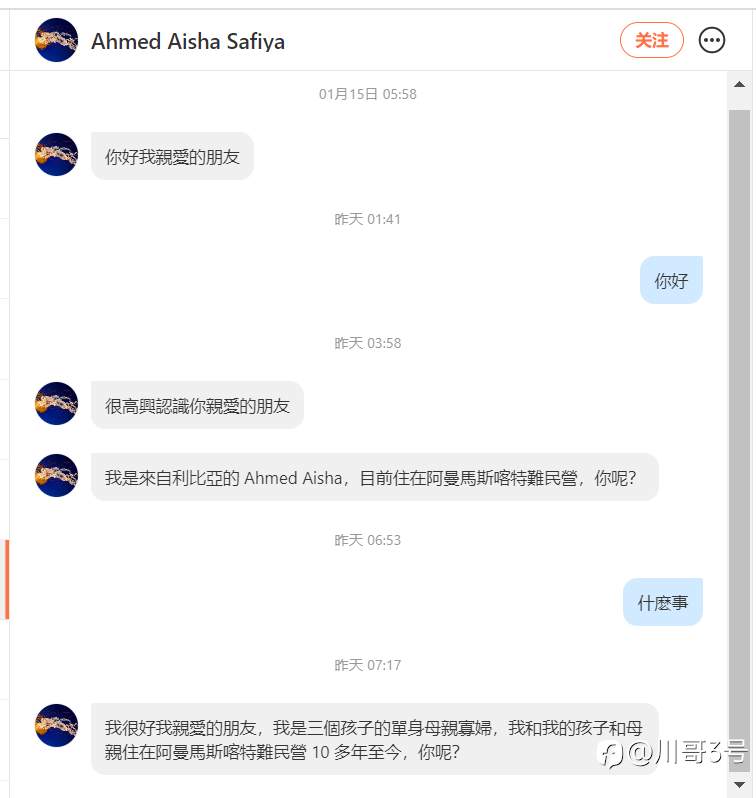Click avatar beside 很高興認識你 message
The height and width of the screenshot is (798, 756).
pos(57,404)
